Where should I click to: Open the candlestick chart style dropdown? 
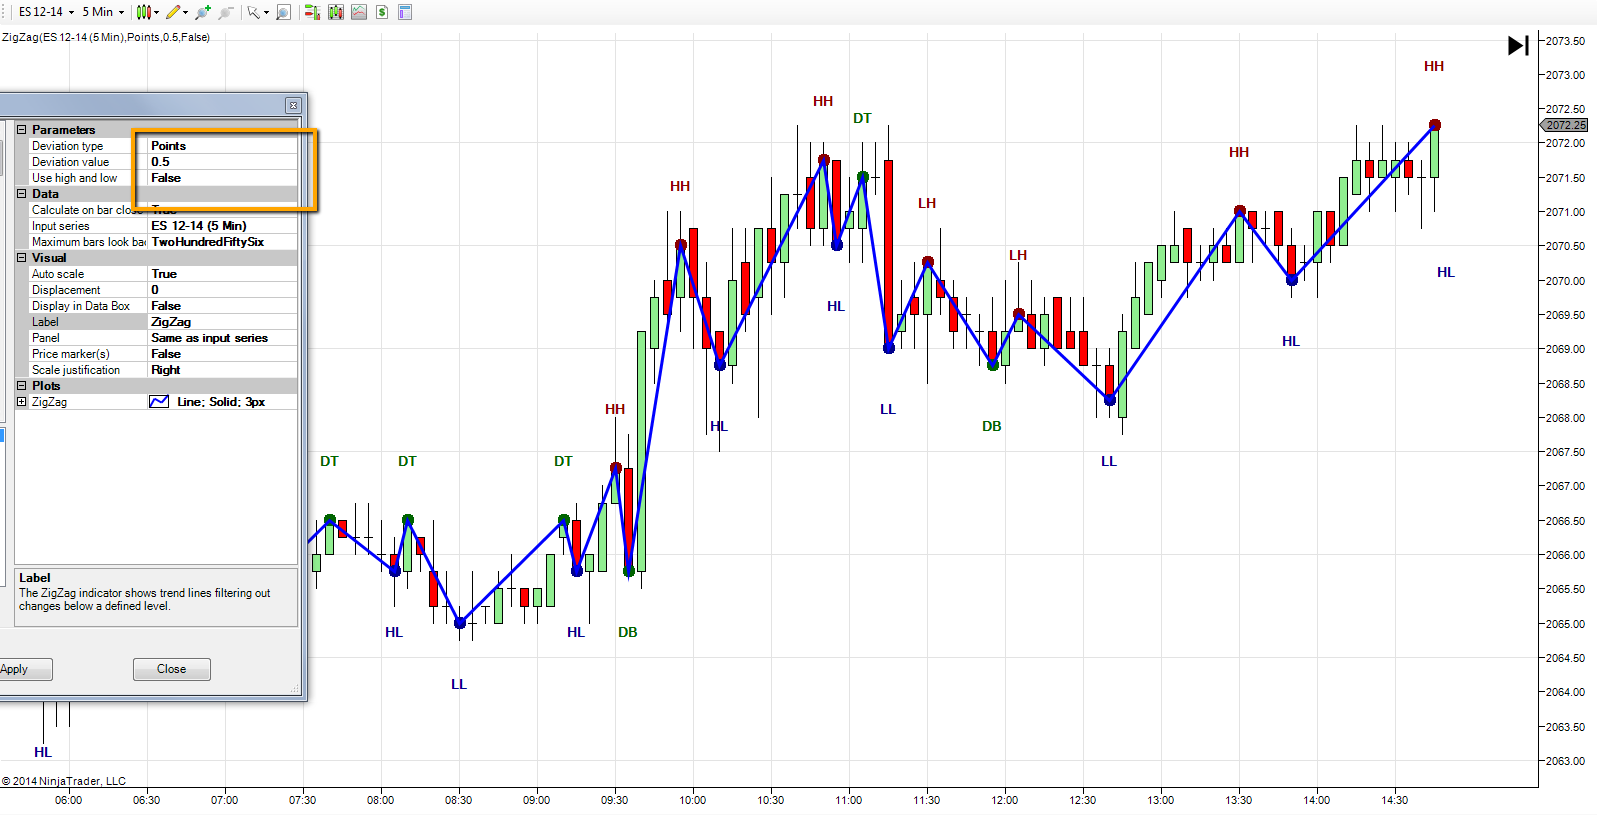148,12
